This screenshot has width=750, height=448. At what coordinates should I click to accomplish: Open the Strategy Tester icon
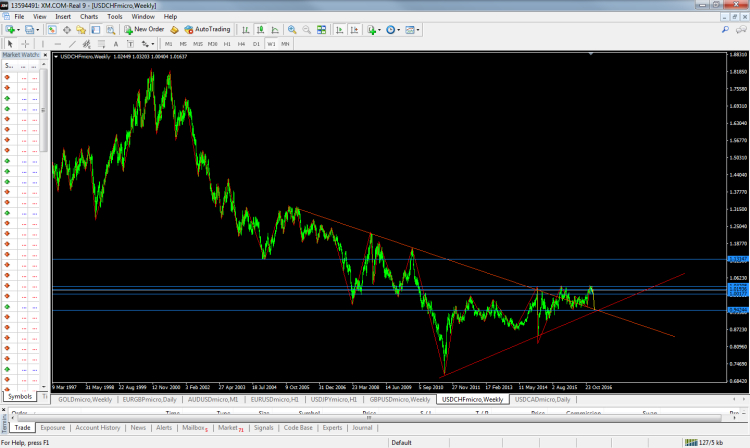(x=110, y=30)
